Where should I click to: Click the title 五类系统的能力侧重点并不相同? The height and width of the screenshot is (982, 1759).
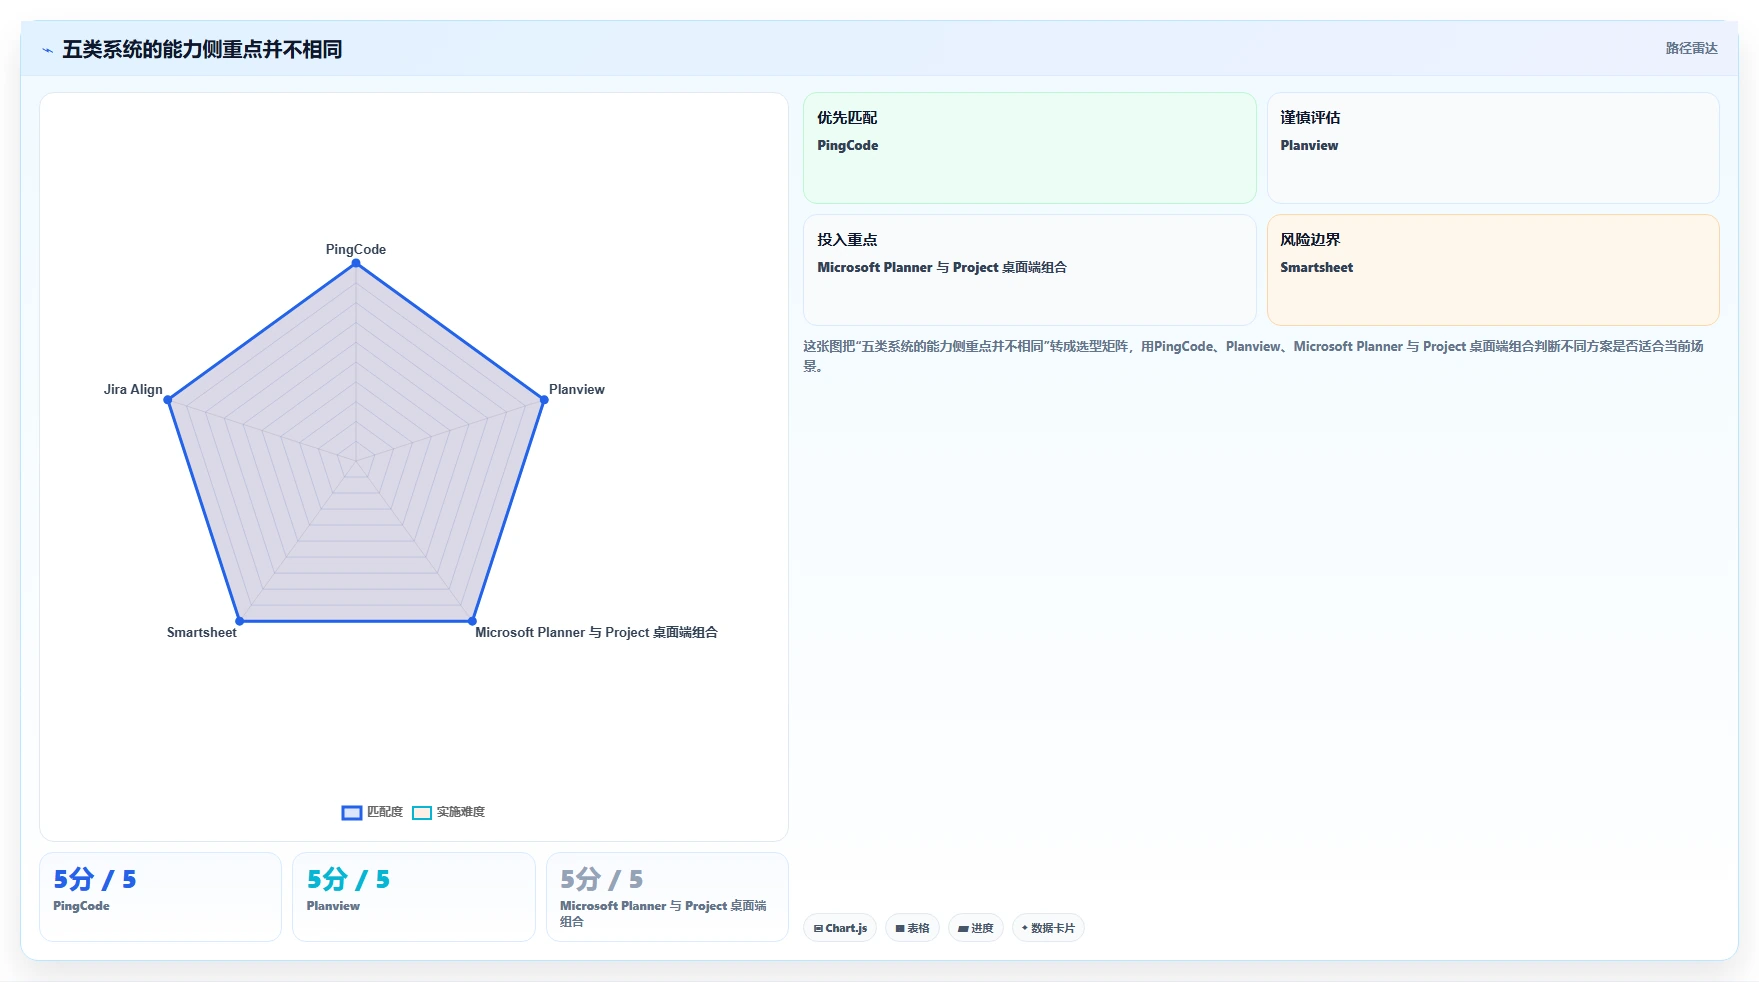click(202, 49)
